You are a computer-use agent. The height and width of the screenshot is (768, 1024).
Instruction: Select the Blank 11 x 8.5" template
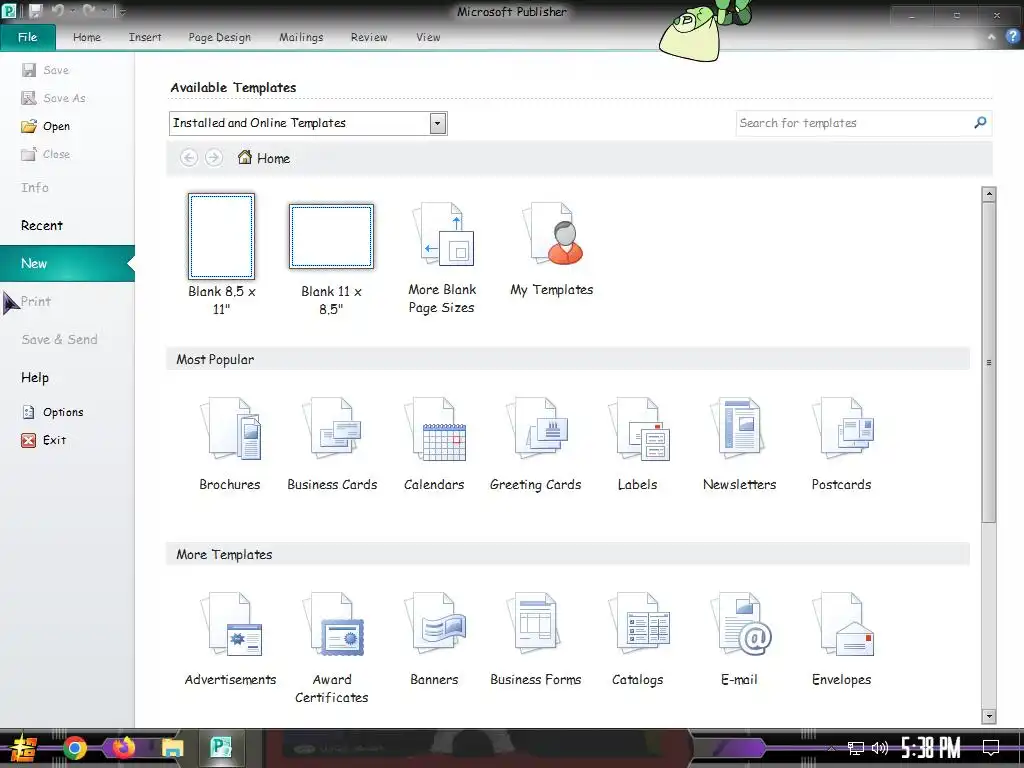click(x=331, y=259)
